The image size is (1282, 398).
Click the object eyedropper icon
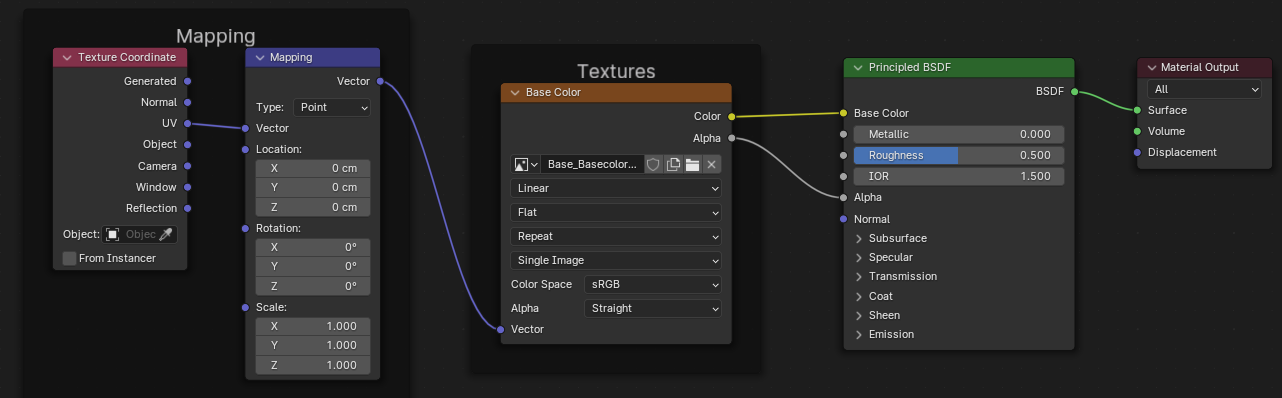tap(167, 234)
